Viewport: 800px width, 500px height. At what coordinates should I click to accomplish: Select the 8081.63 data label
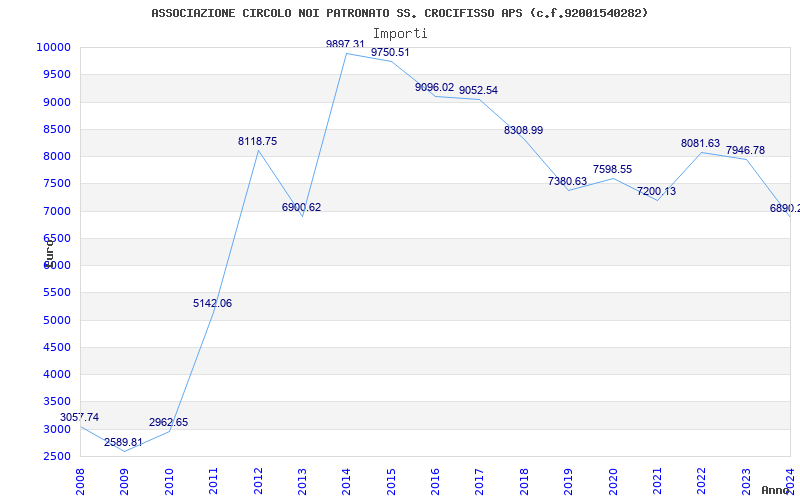(x=701, y=143)
